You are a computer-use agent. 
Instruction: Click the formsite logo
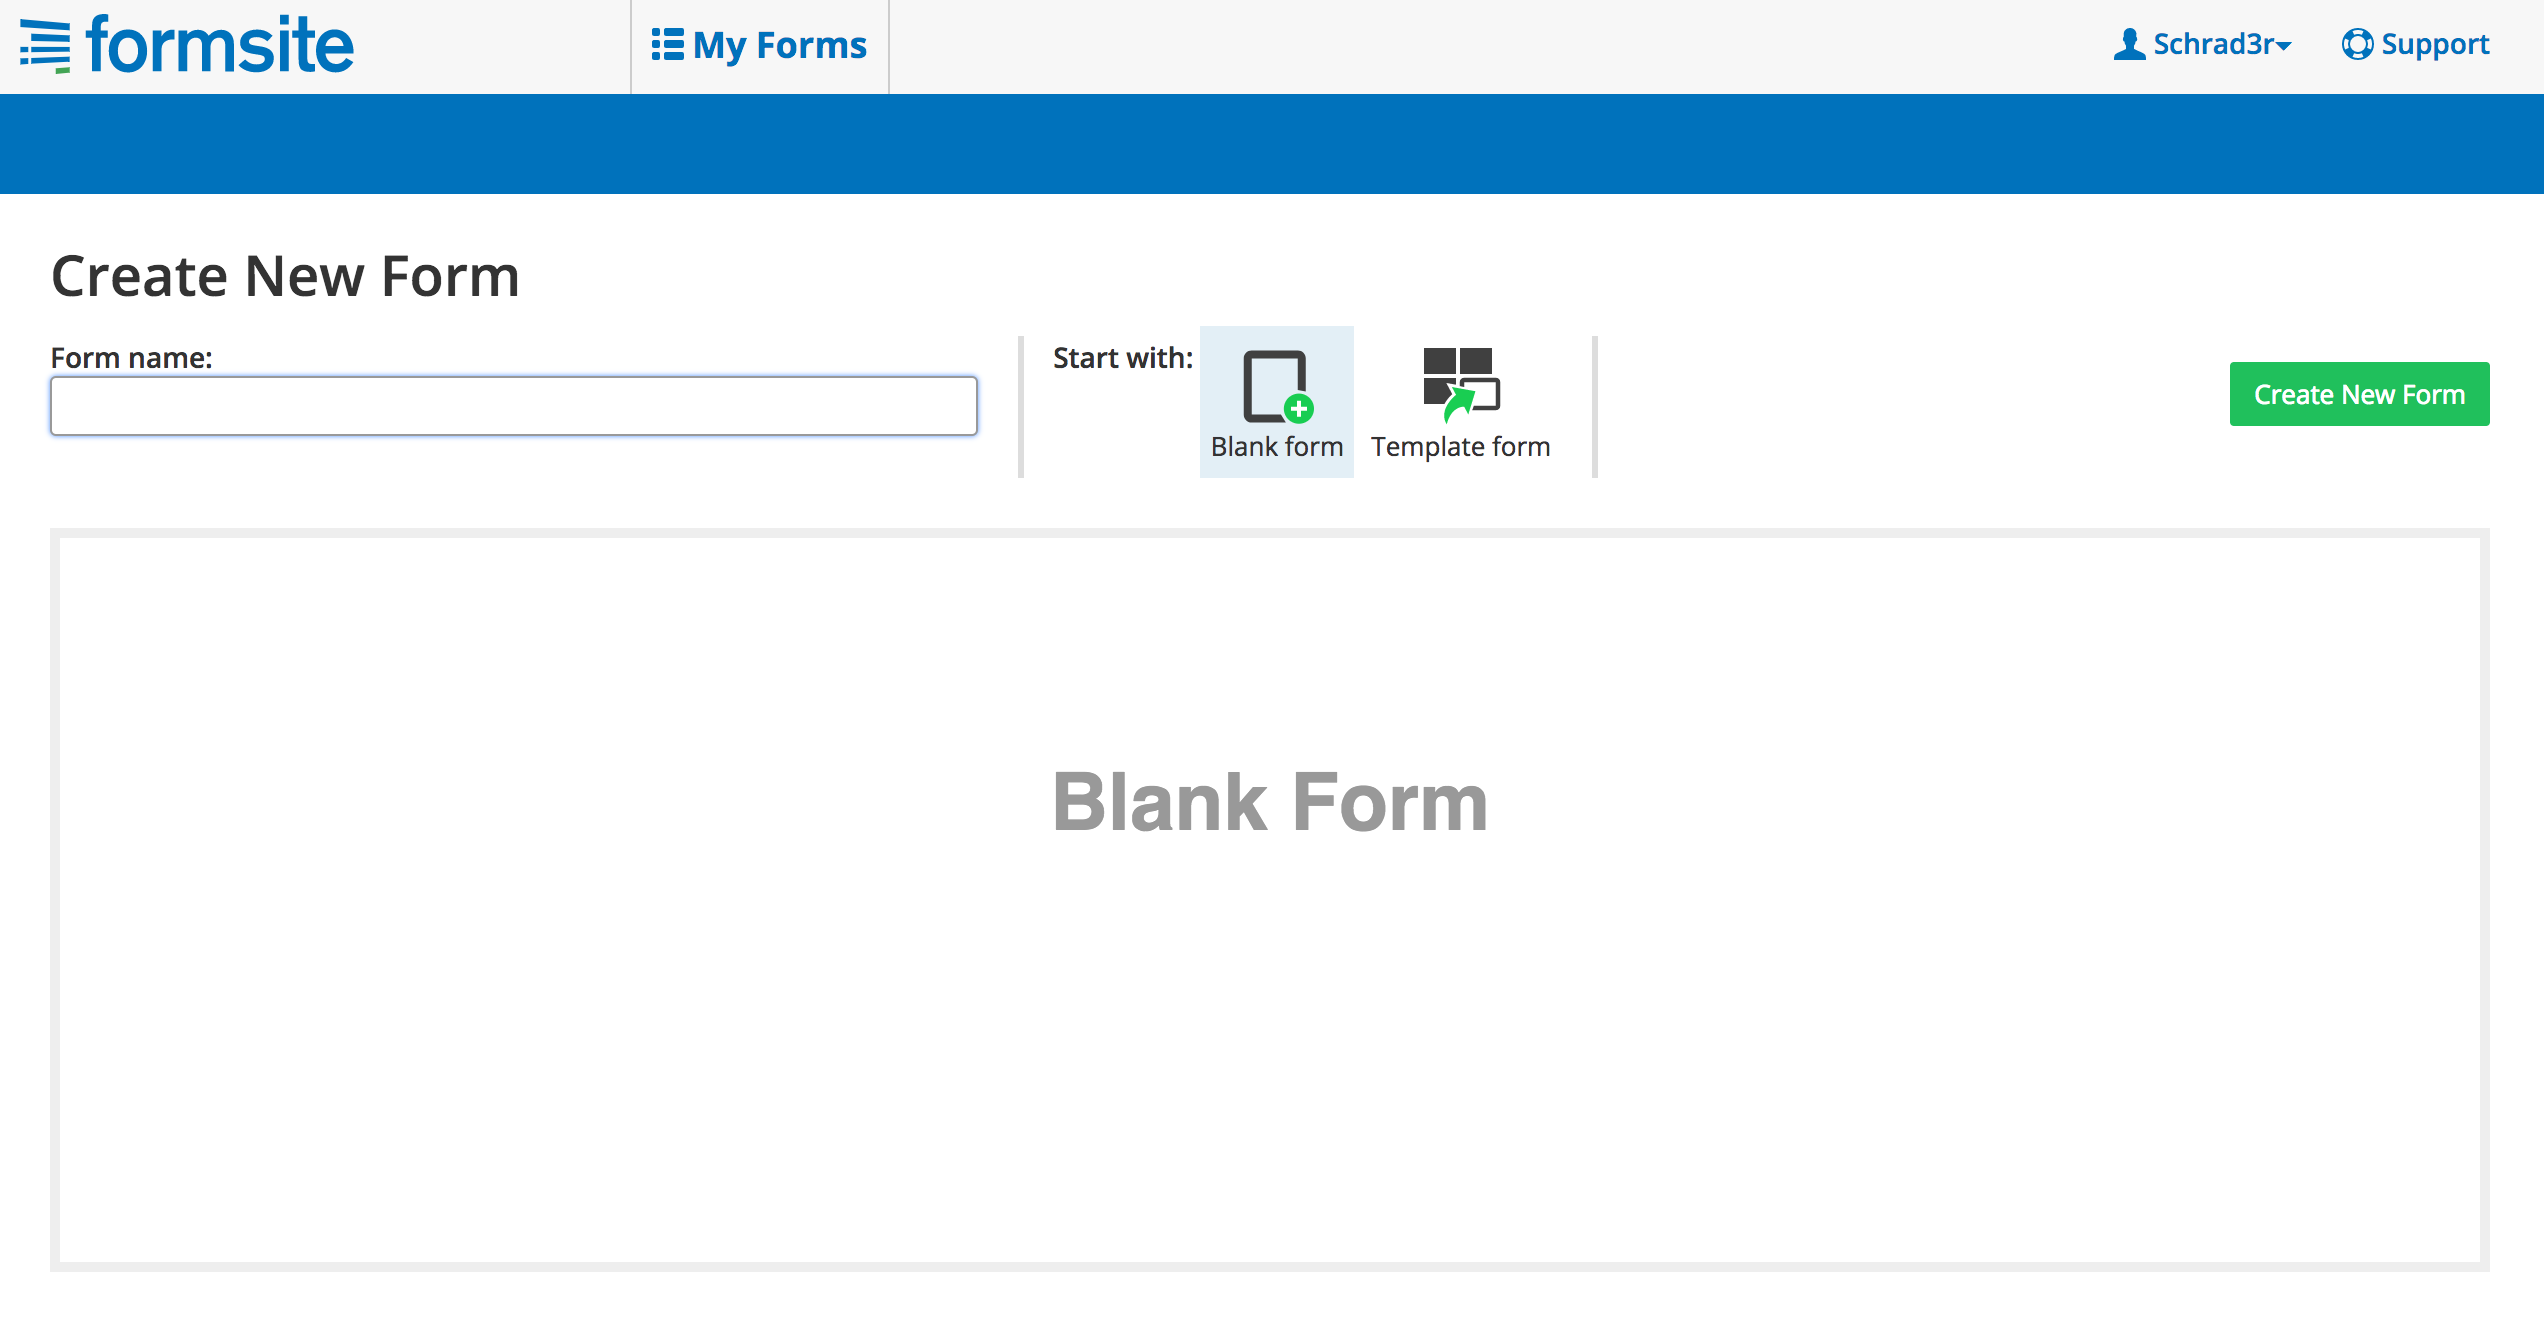pos(187,45)
